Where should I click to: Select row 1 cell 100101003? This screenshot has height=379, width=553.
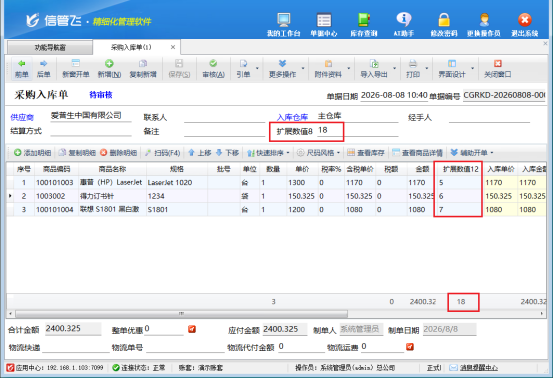point(55,183)
